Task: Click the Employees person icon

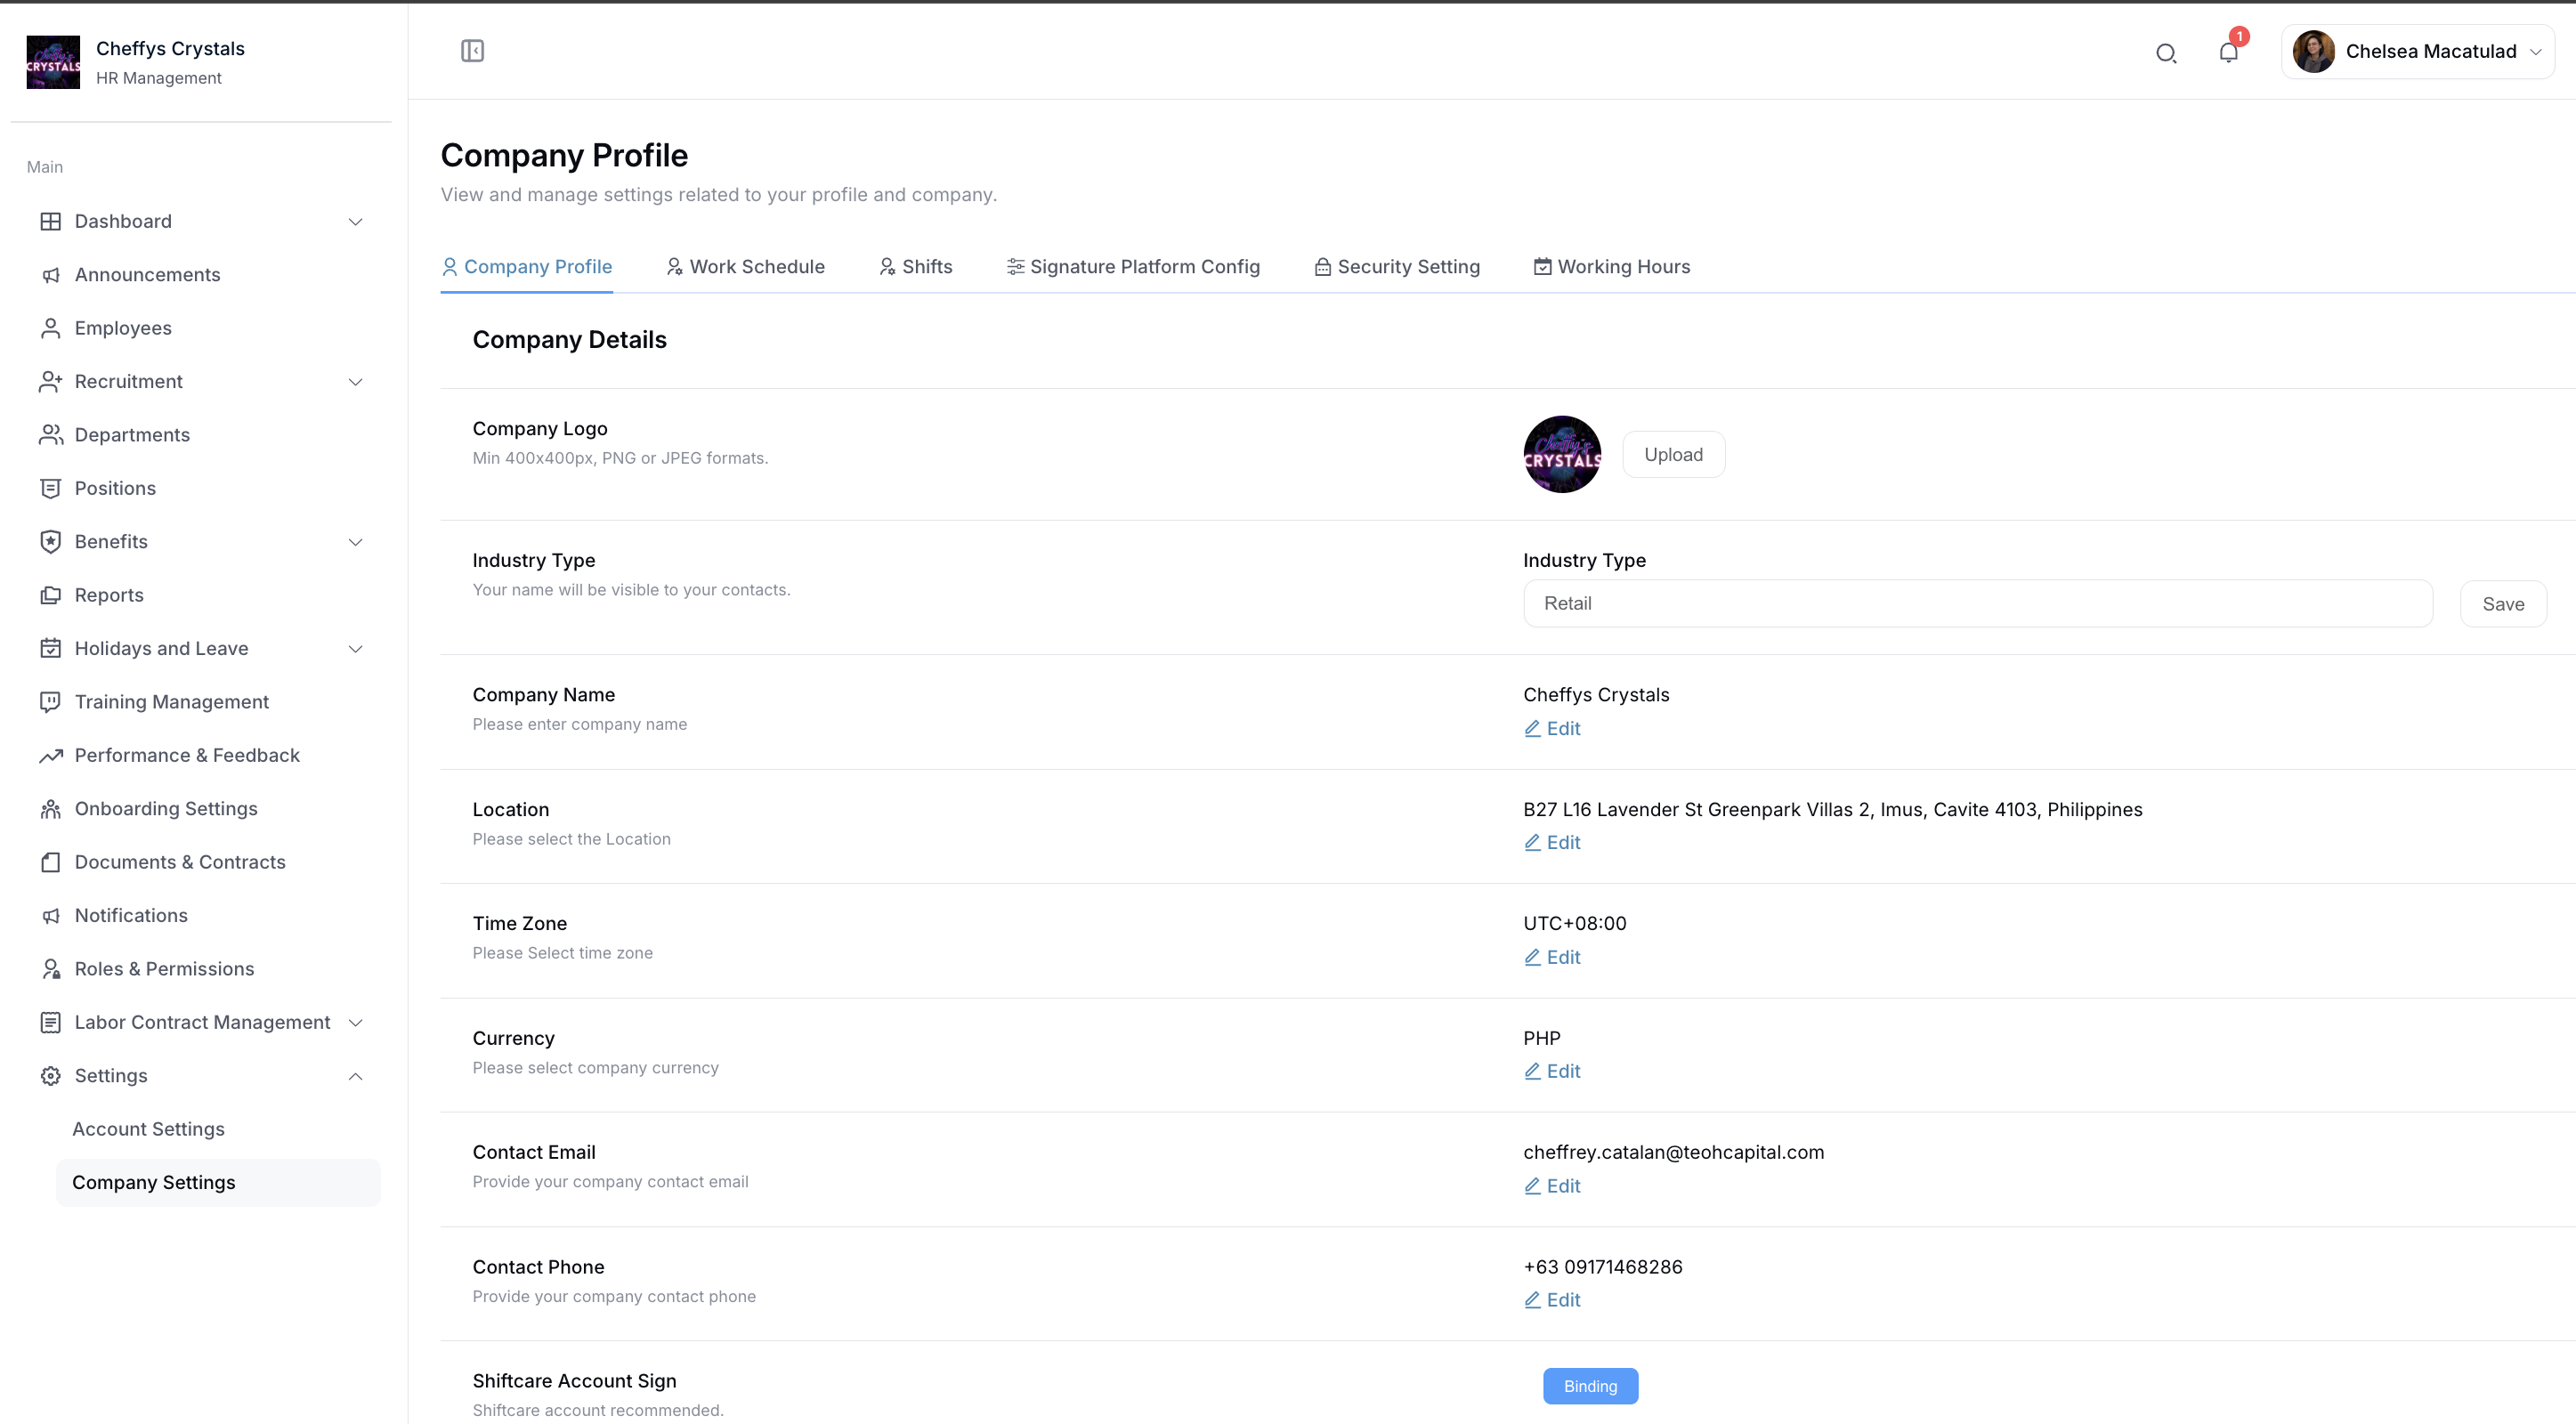Action: (x=51, y=328)
